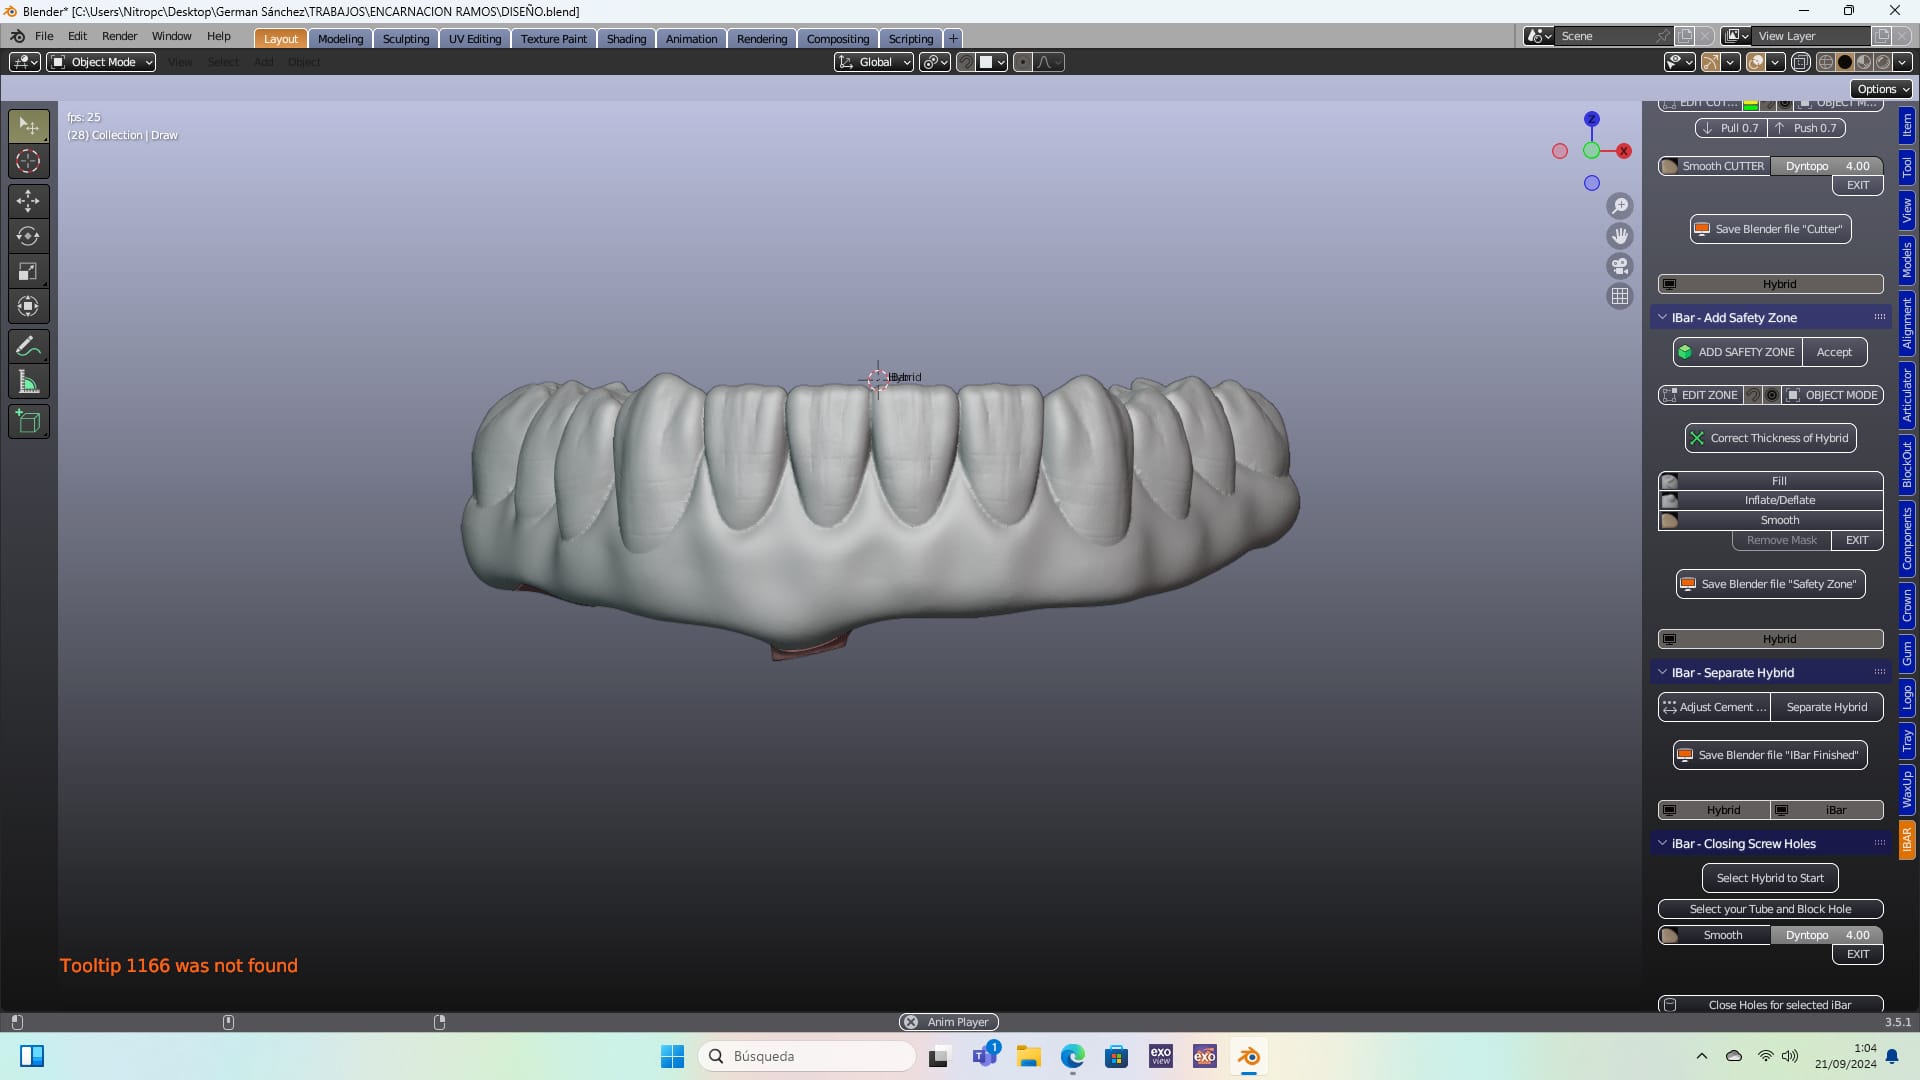Activate the Move tool
Screen dimensions: 1920x1080
point(28,201)
